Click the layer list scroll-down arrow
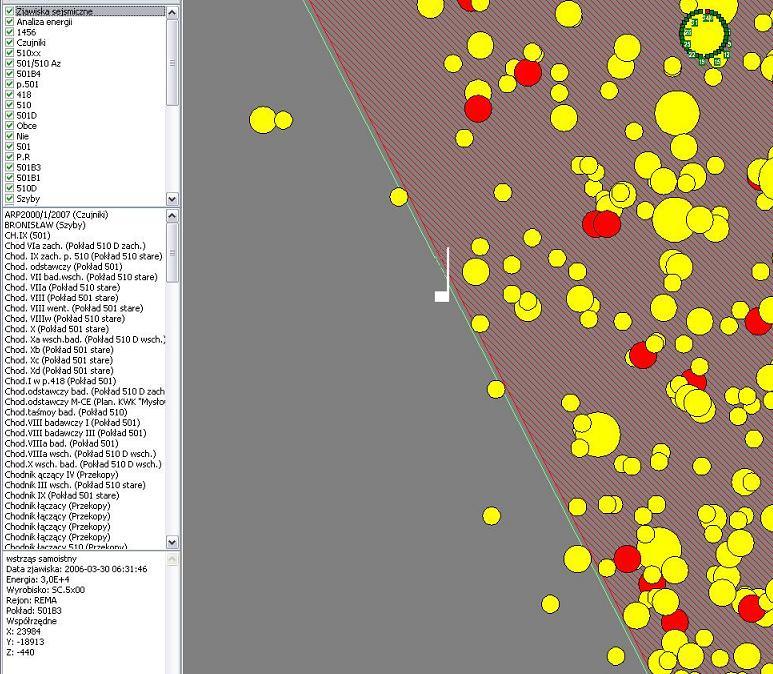Image resolution: width=773 pixels, height=674 pixels. pos(172,199)
